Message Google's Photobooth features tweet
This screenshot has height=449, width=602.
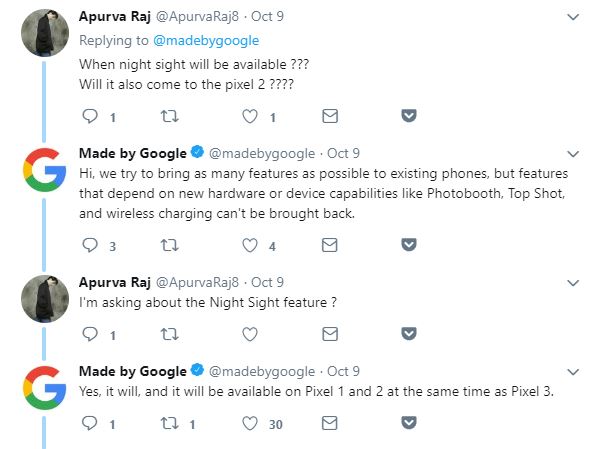pos(408,245)
